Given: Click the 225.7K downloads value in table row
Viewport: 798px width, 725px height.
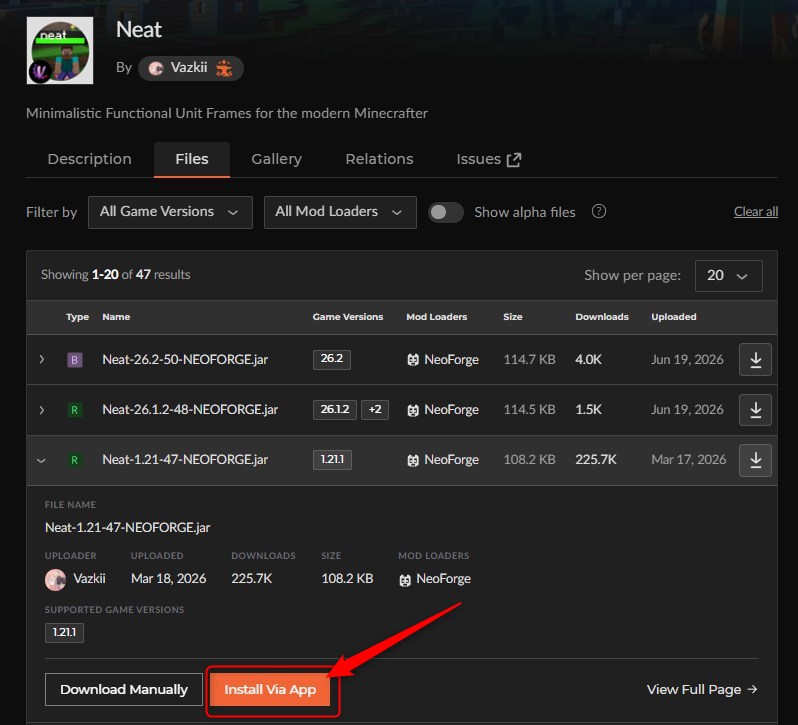Looking at the screenshot, I should (595, 459).
